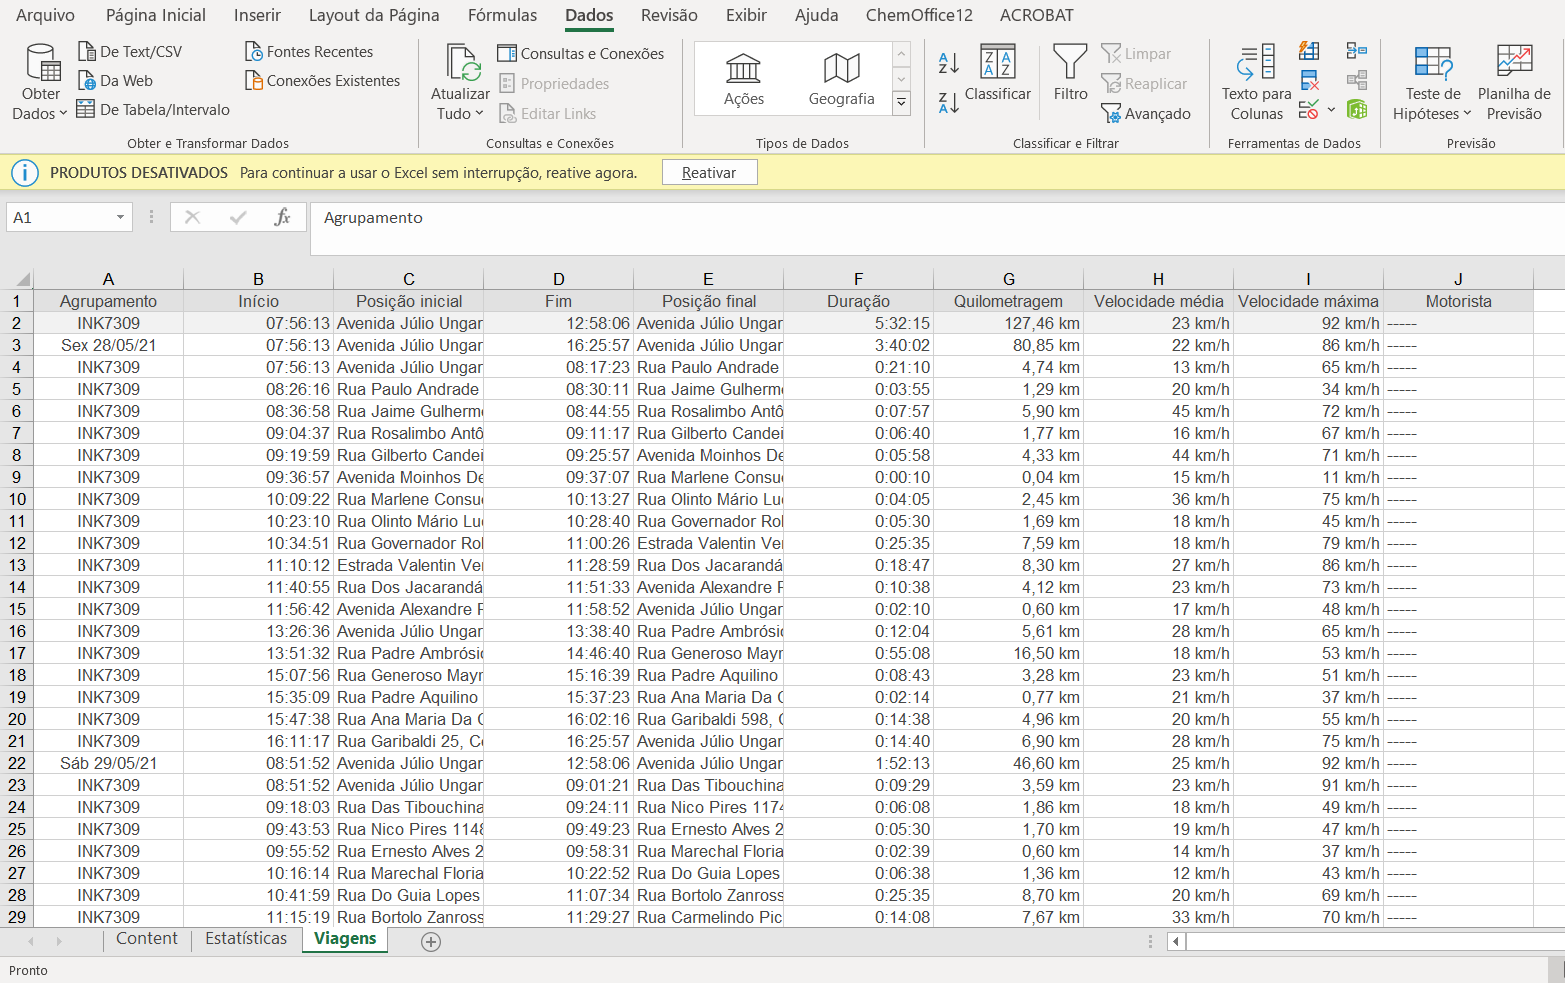Click the Reativar button
The image size is (1565, 983).
pyautogui.click(x=709, y=173)
